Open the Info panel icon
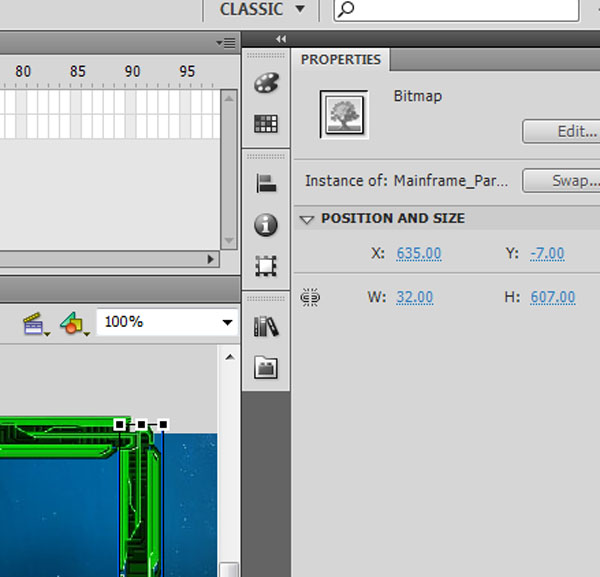This screenshot has height=577, width=600. point(266,224)
